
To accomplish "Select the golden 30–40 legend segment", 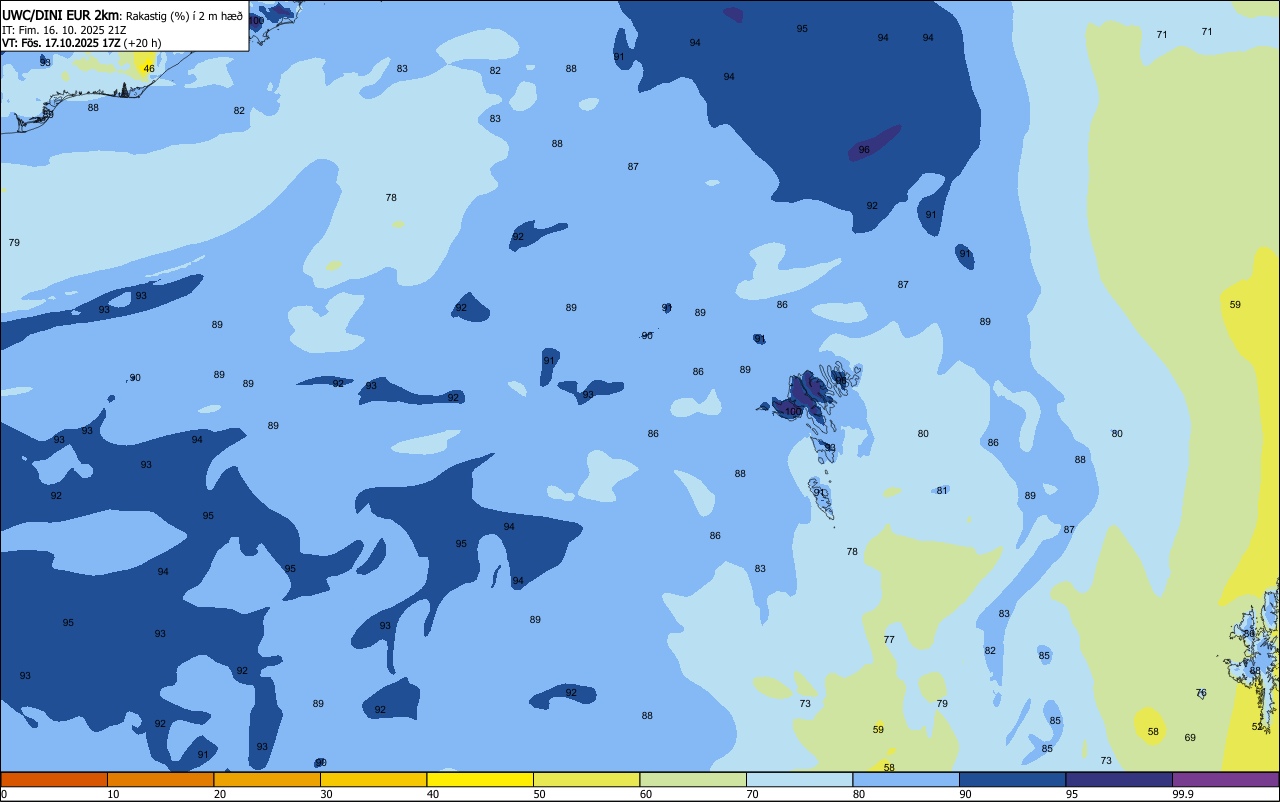I will point(373,779).
